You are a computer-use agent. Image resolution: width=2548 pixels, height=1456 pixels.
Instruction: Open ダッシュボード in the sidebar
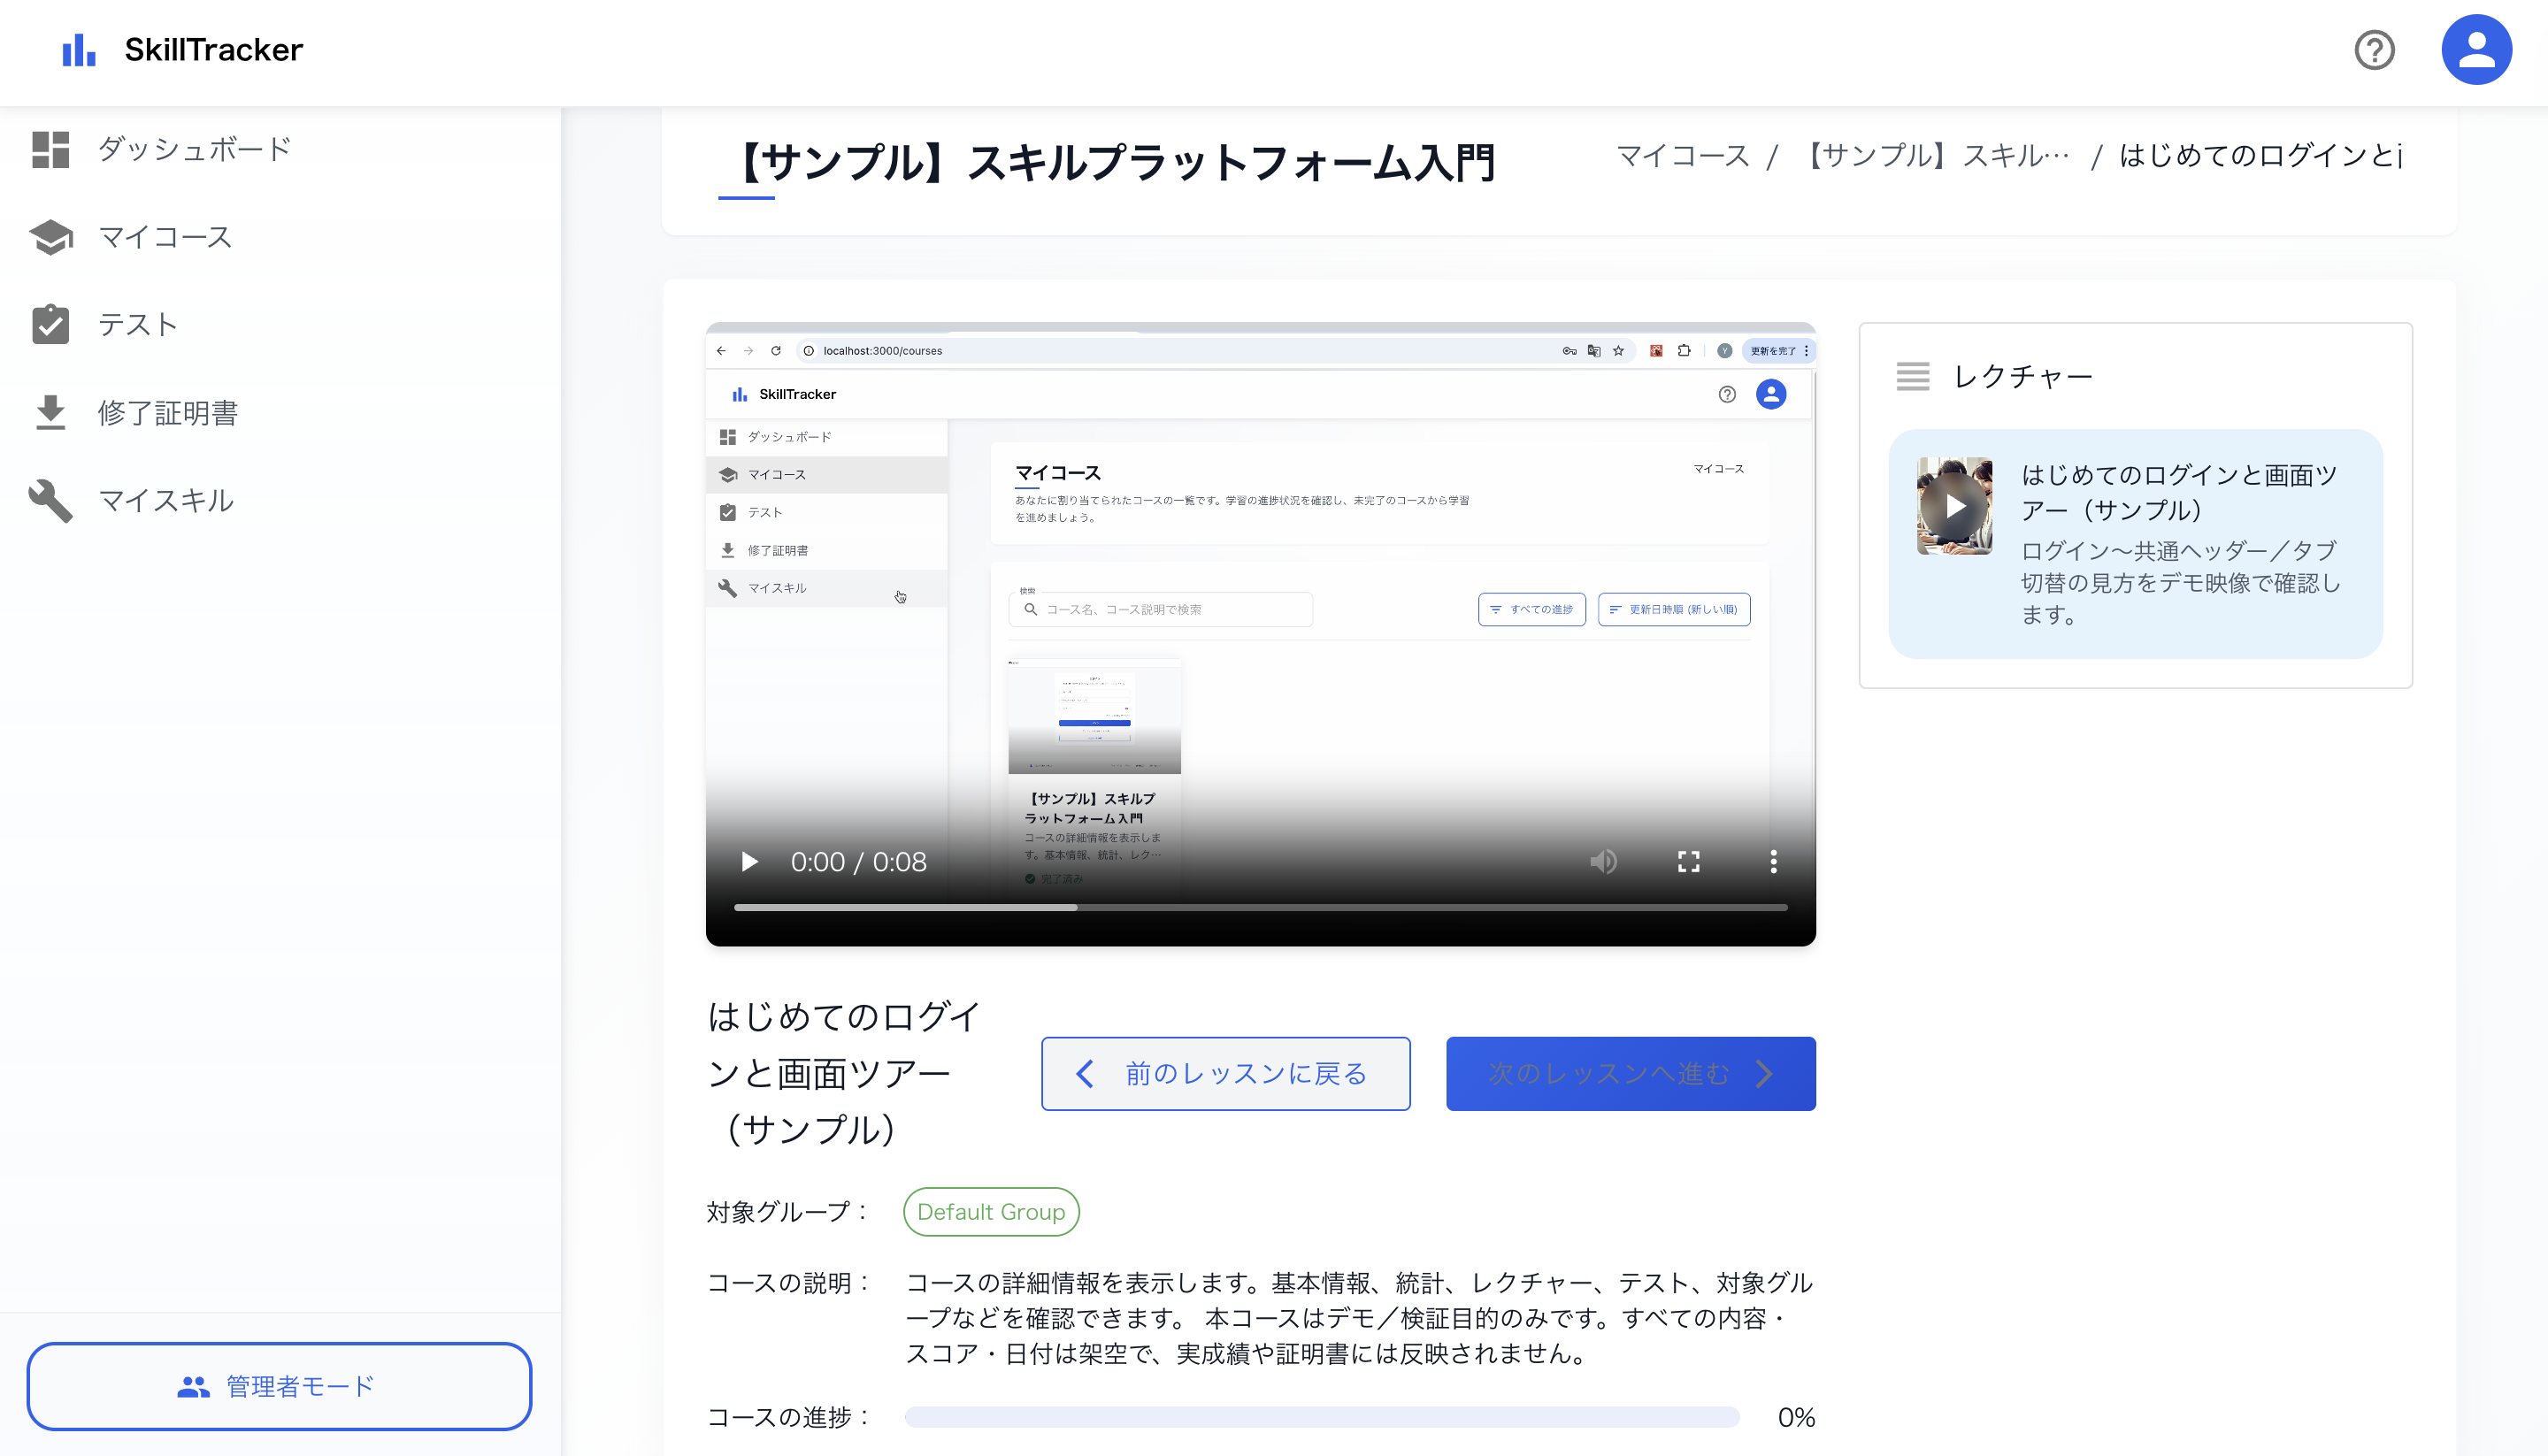tap(194, 149)
